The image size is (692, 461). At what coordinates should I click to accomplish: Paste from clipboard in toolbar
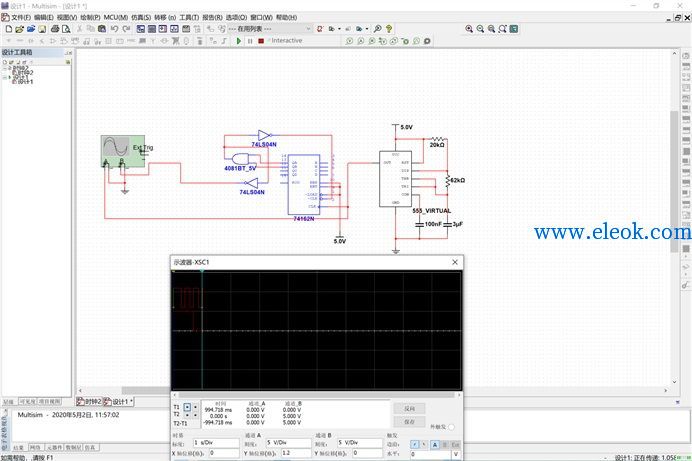tap(102, 29)
